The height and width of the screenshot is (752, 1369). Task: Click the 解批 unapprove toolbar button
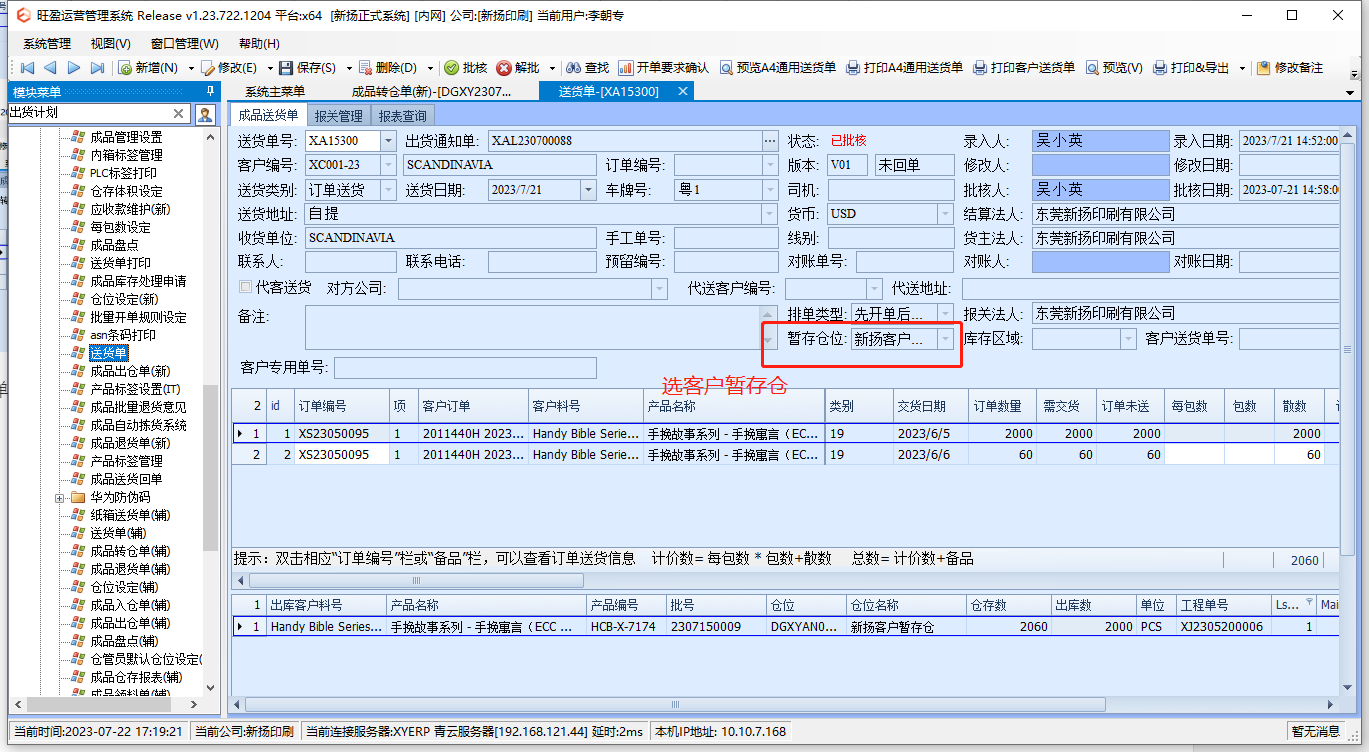(518, 68)
